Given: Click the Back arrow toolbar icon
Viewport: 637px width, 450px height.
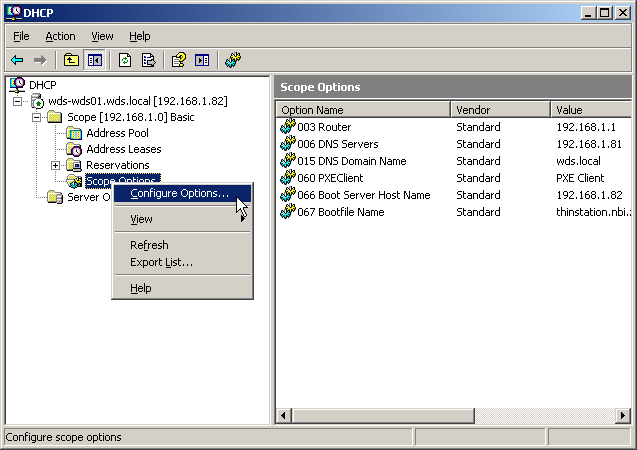Looking at the screenshot, I should 17,61.
